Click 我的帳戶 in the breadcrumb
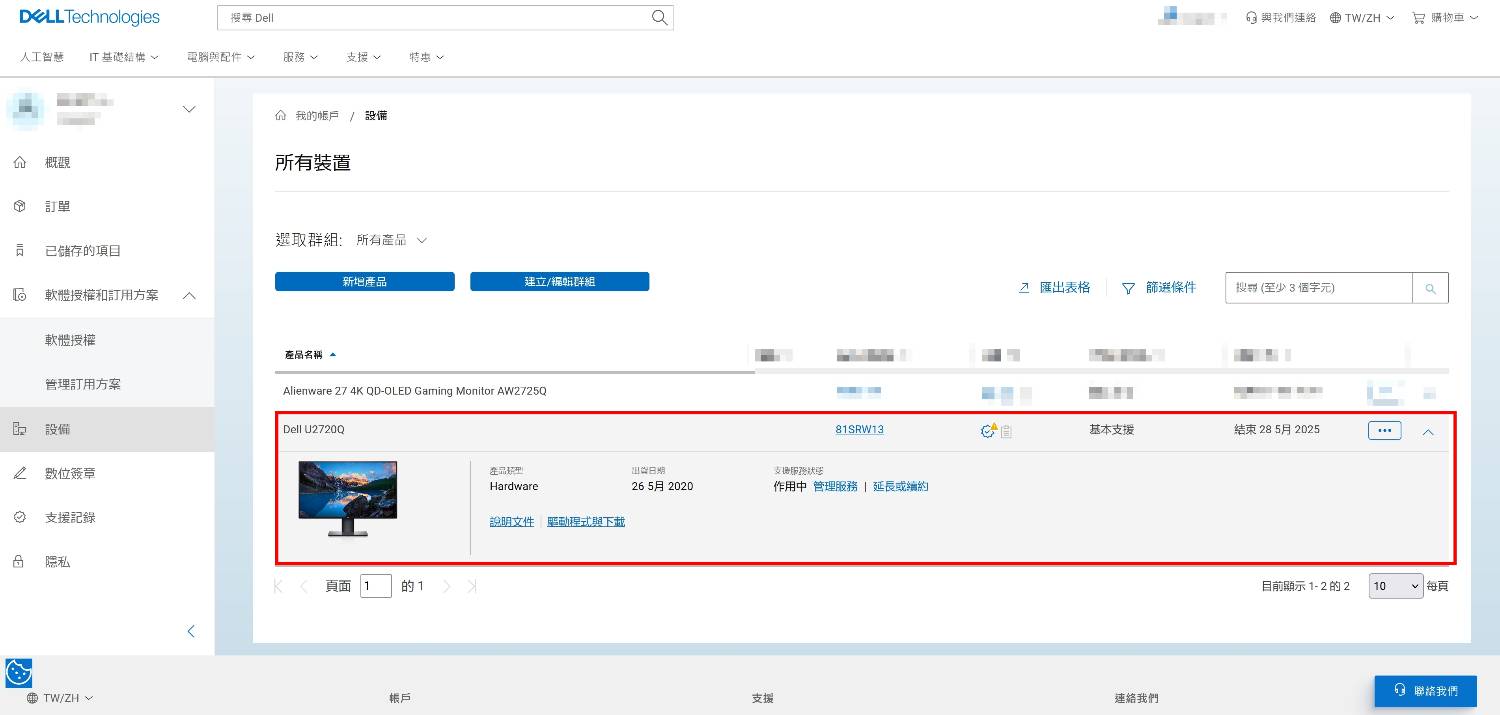 [x=317, y=116]
